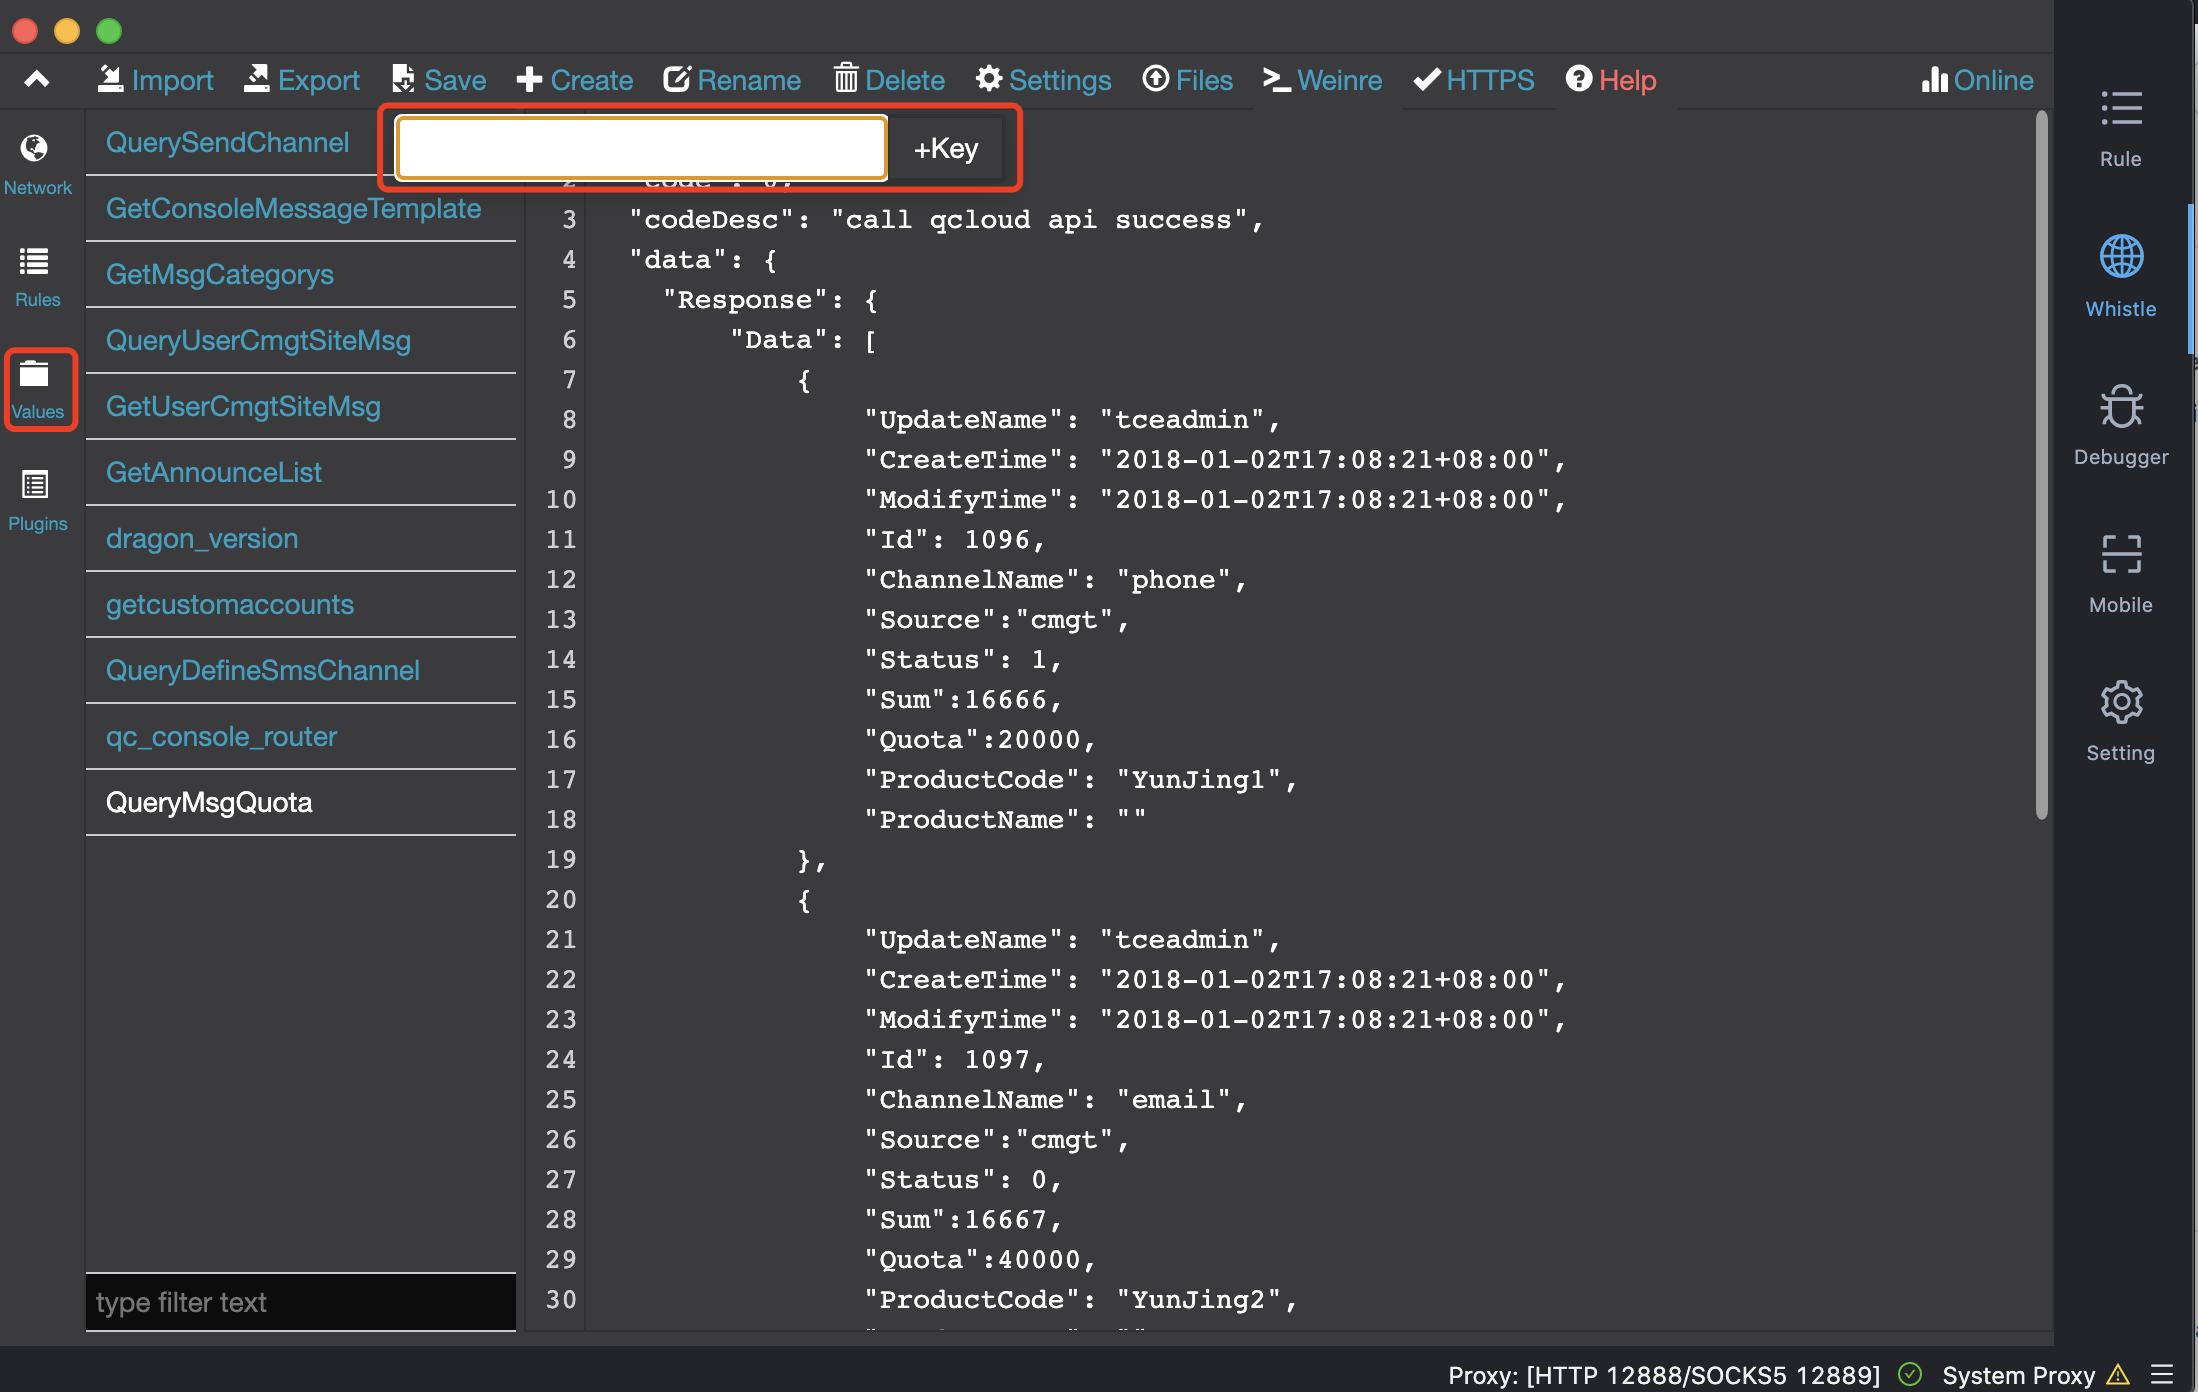
Task: Open the Plugins section
Action: 37,500
